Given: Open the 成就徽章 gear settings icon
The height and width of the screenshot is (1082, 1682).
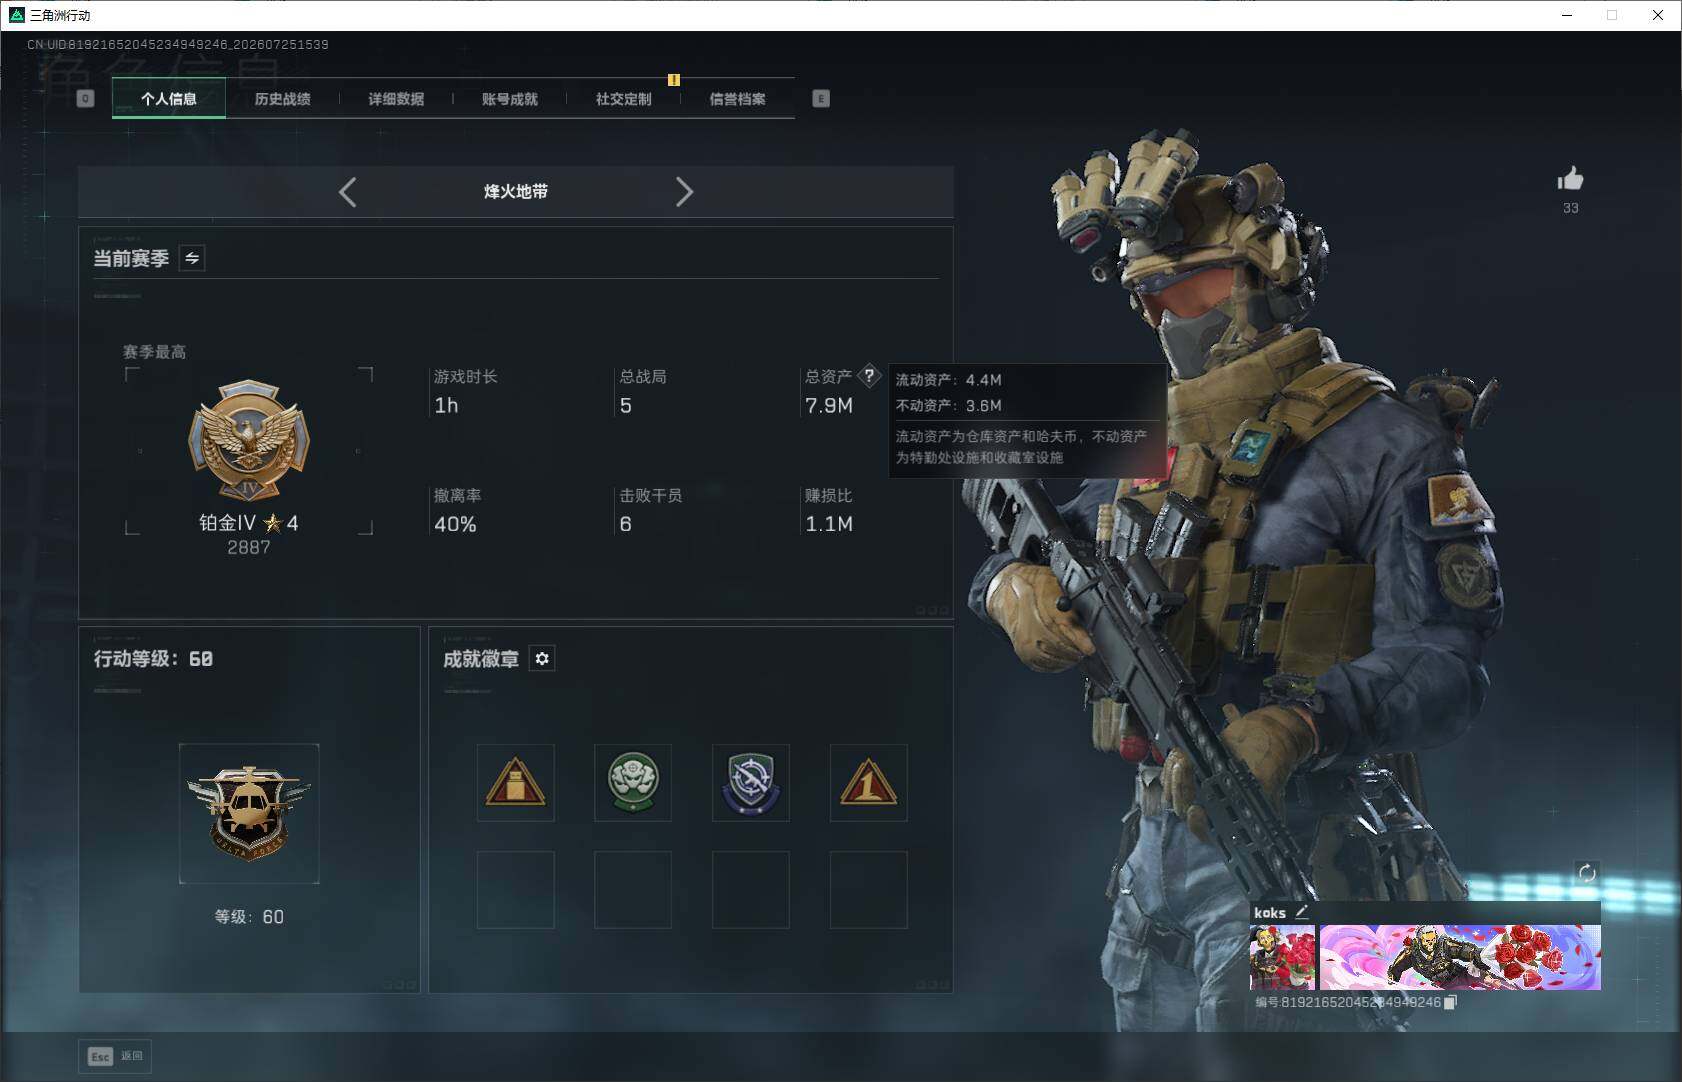Looking at the screenshot, I should tap(542, 659).
